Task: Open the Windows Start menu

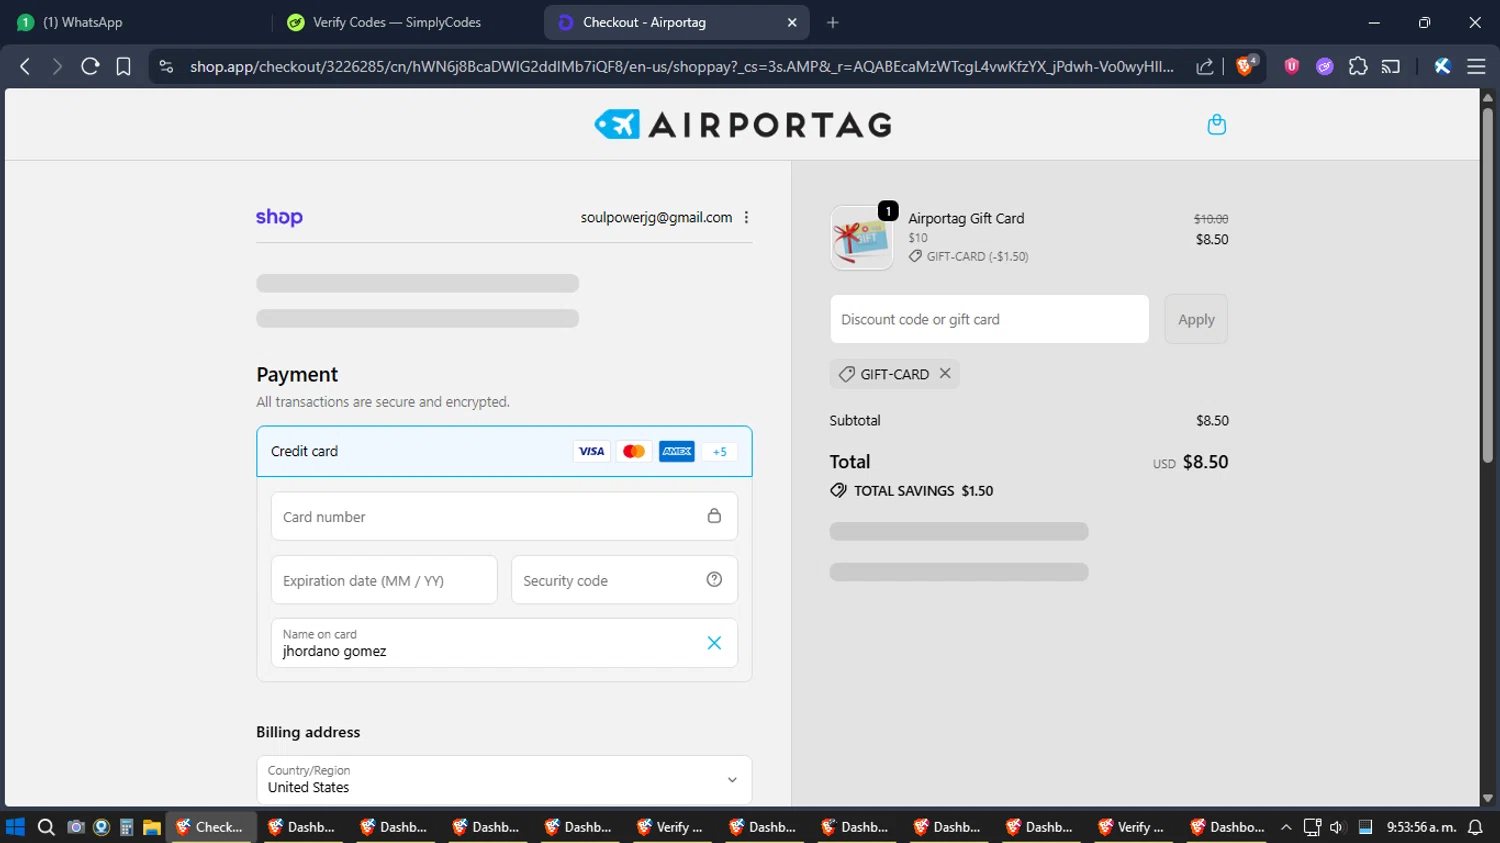Action: (x=15, y=827)
